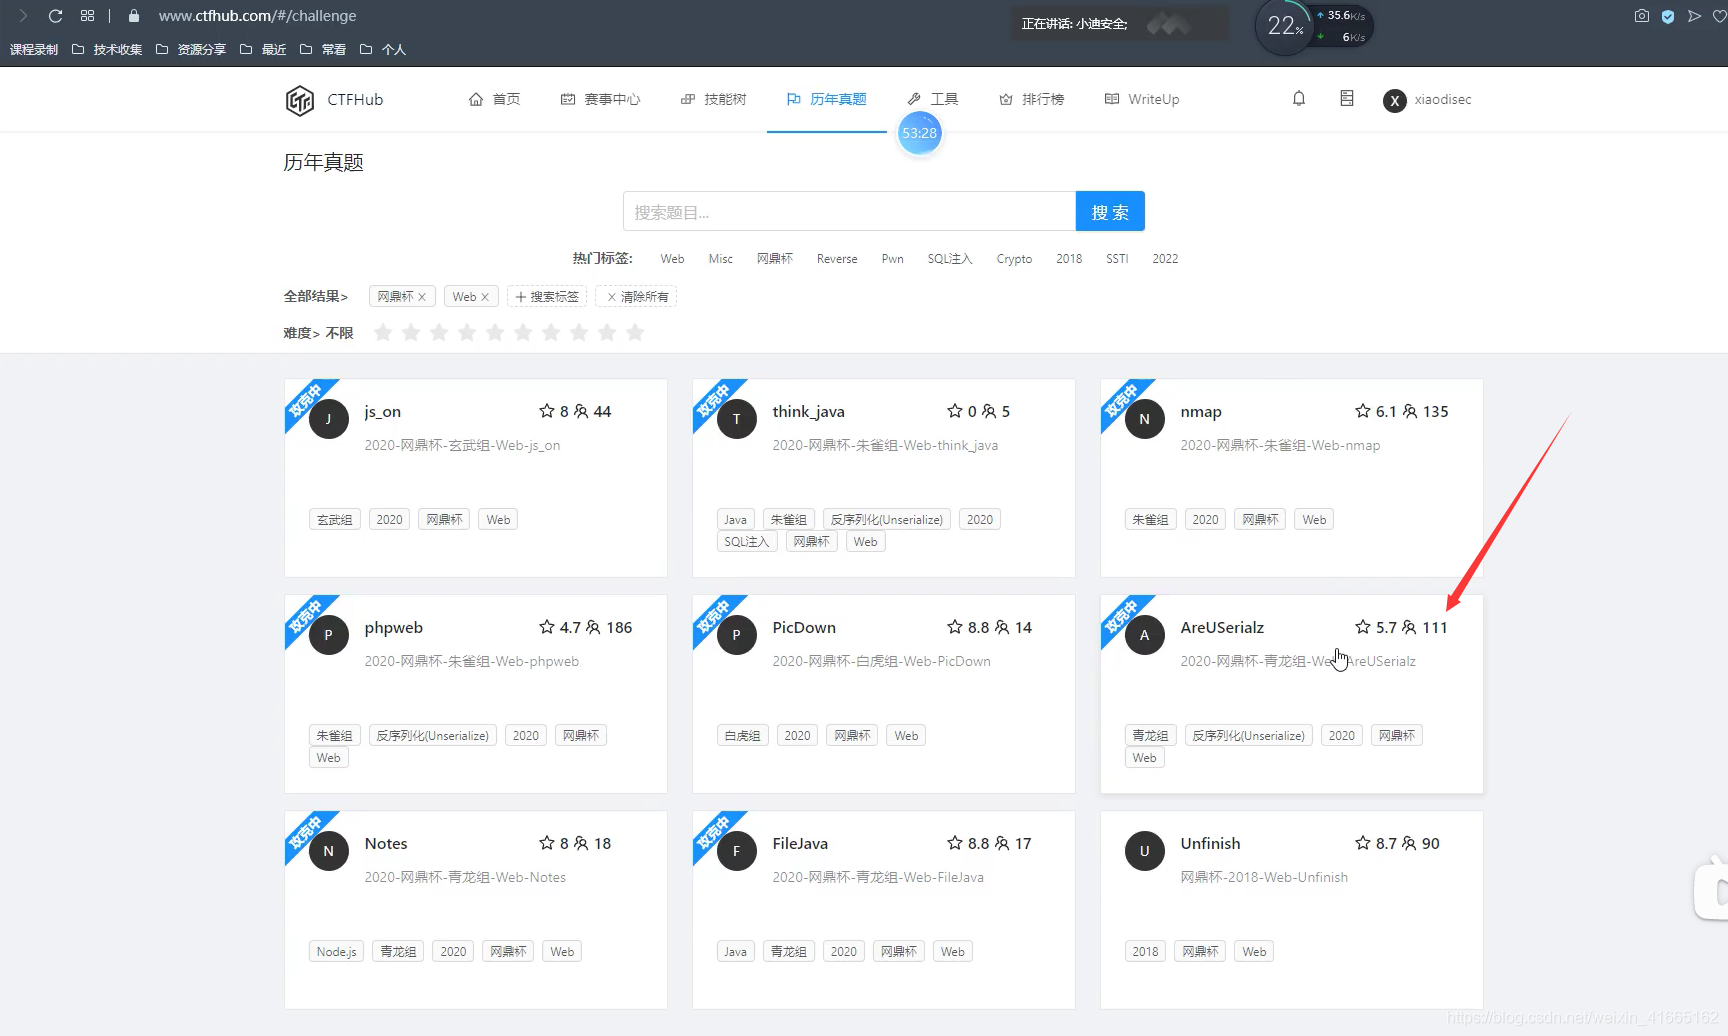1728x1036 pixels.
Task: Open the 资源分享 bookmark folder
Action: coord(191,49)
